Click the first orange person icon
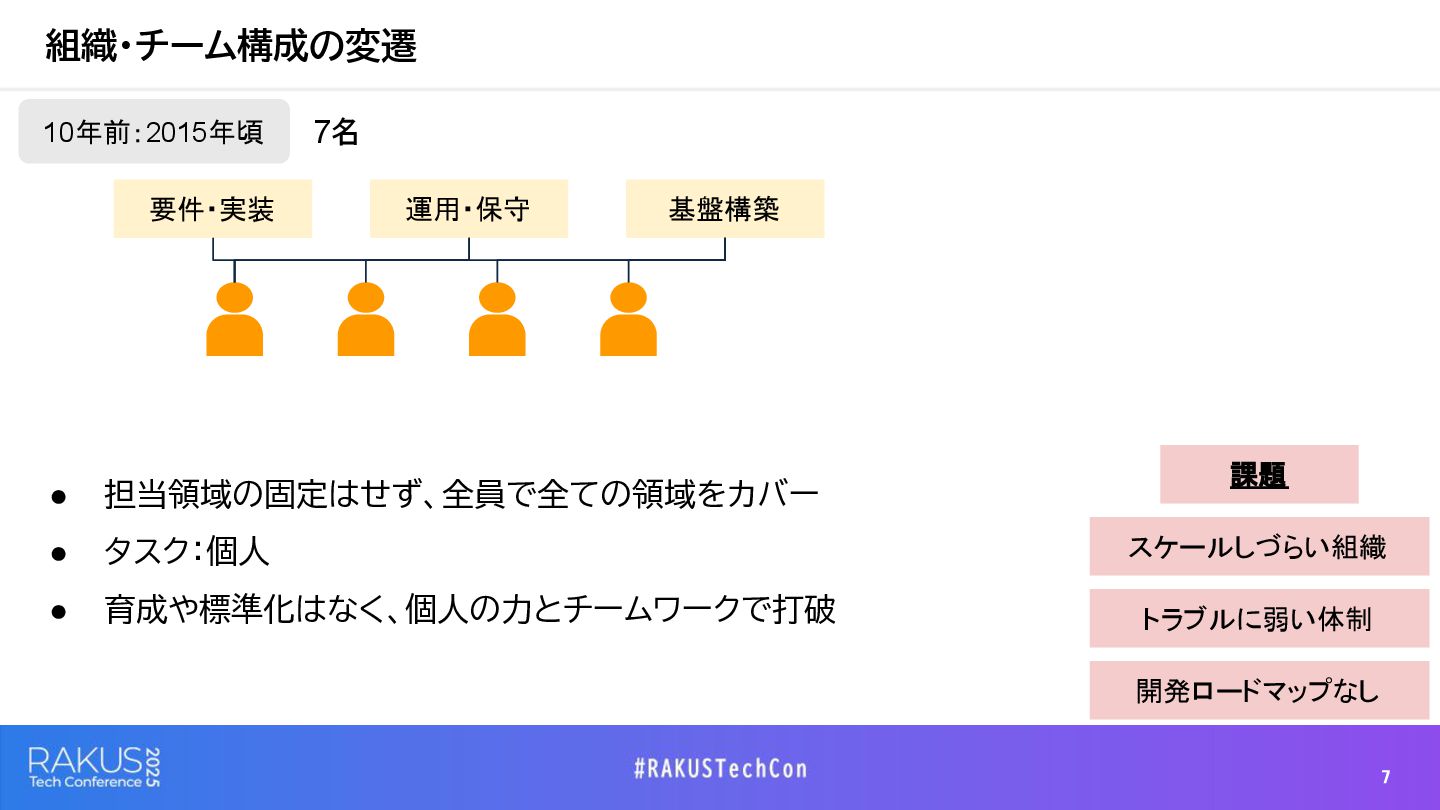 (234, 319)
